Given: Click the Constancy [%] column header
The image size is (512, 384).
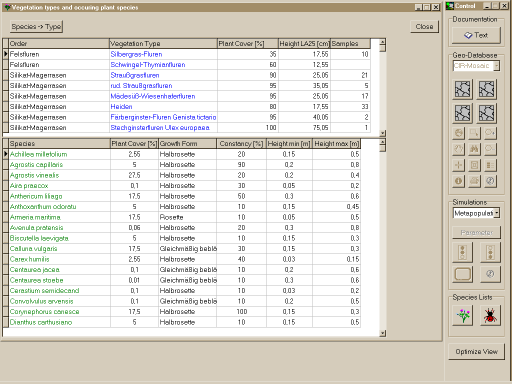Looking at the screenshot, I should [241, 144].
